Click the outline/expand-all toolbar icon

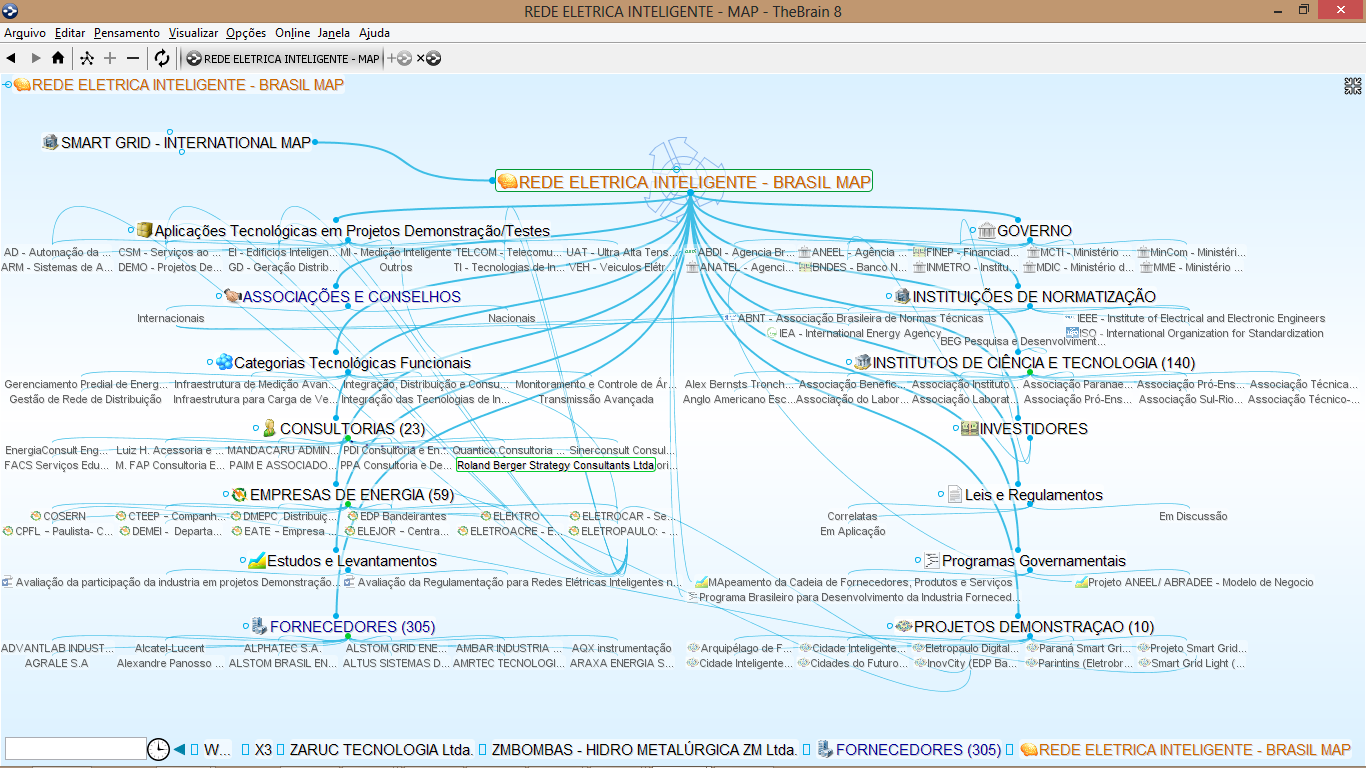click(87, 59)
